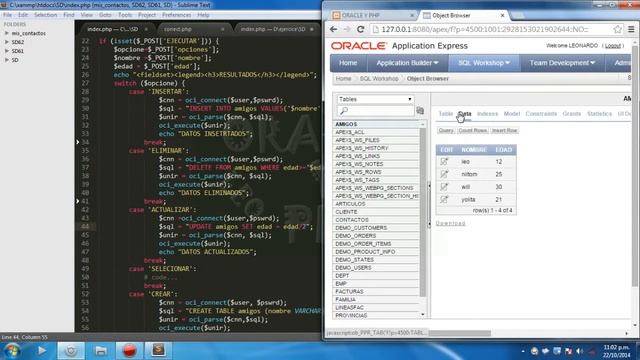Open file explorer from the taskbar

100,351
